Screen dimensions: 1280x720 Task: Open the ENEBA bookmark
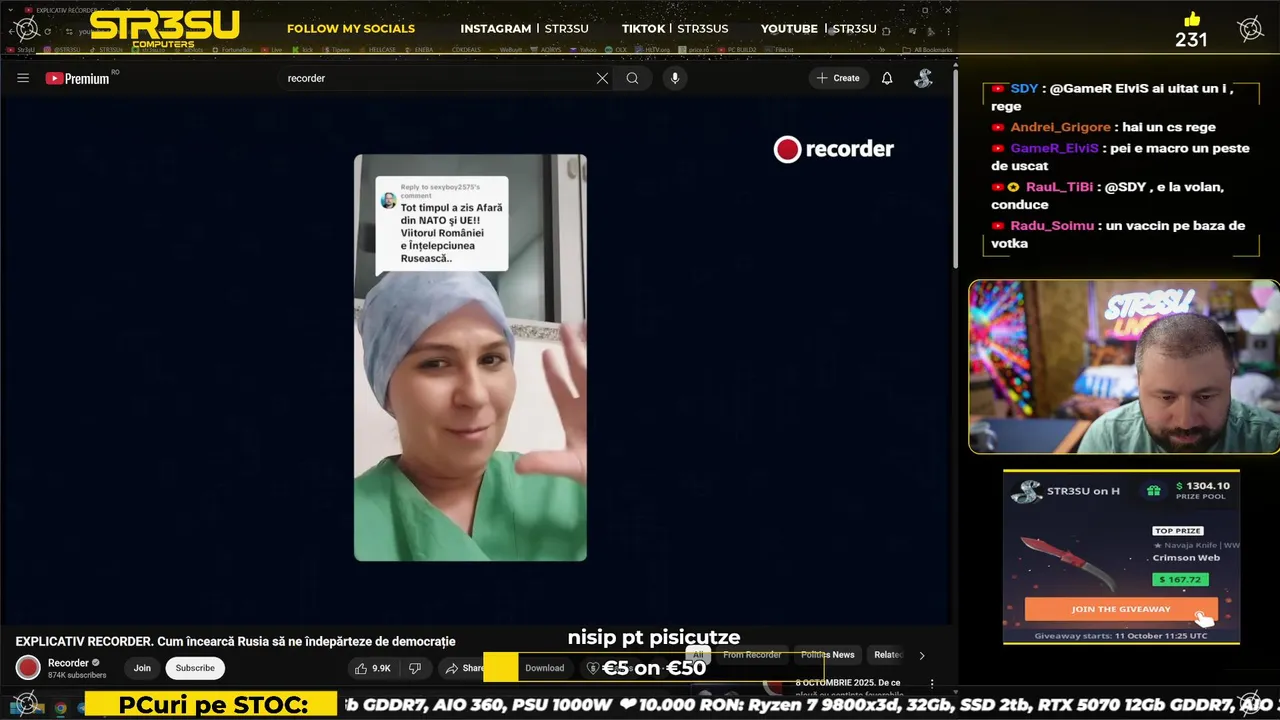(x=421, y=49)
